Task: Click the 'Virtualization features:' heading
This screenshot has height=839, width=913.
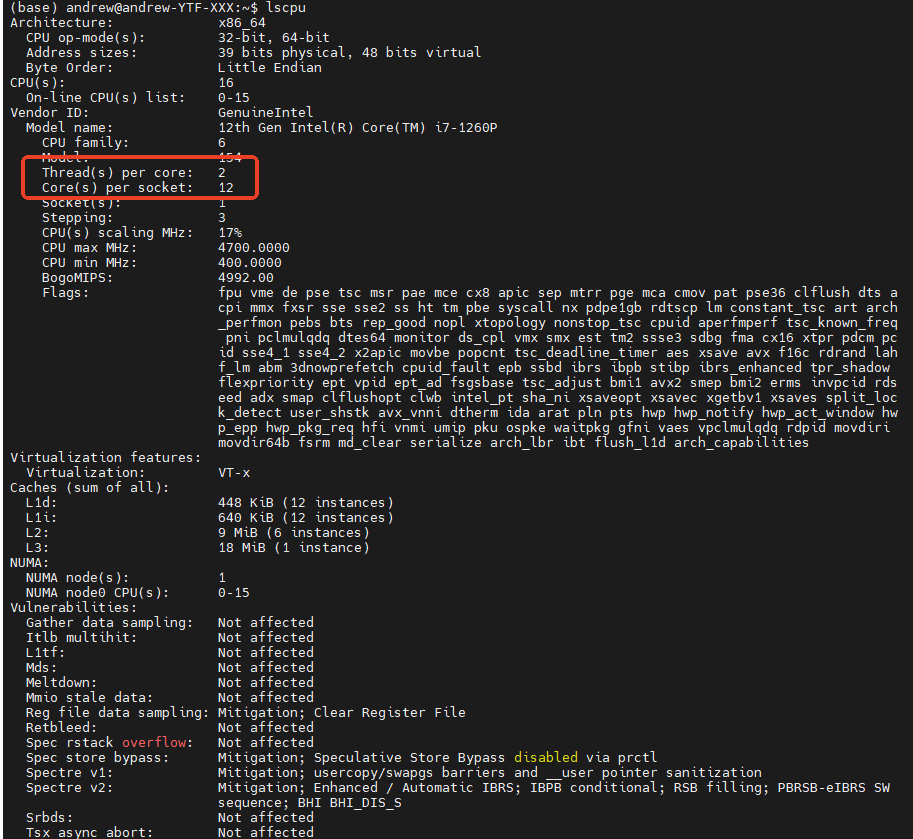Action: point(105,458)
